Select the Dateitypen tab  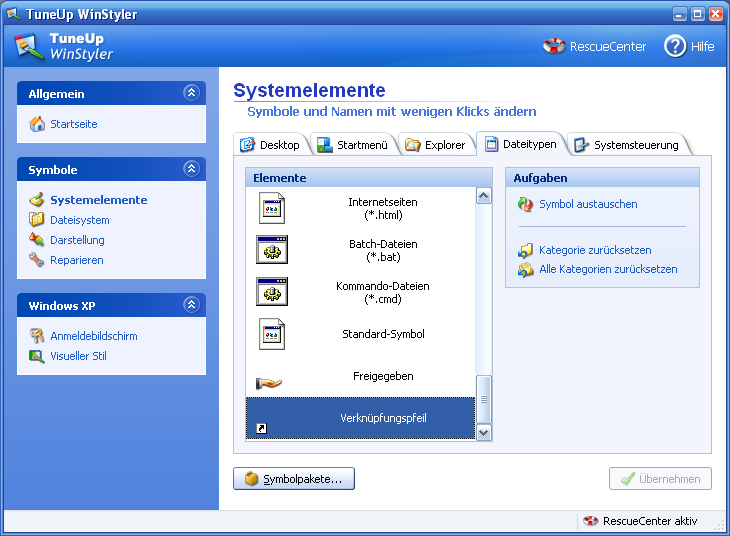click(x=521, y=144)
